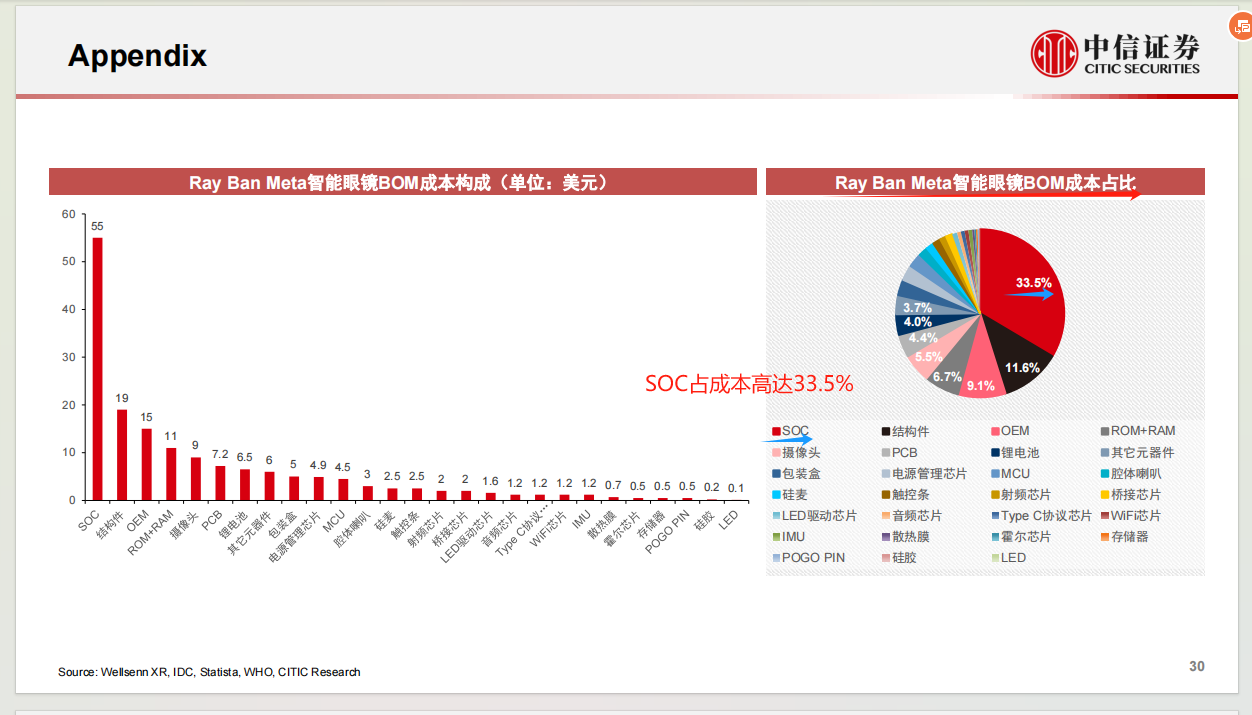This screenshot has height=715, width=1252.
Task: Click the y-axis tick label 30
Action: [68, 357]
